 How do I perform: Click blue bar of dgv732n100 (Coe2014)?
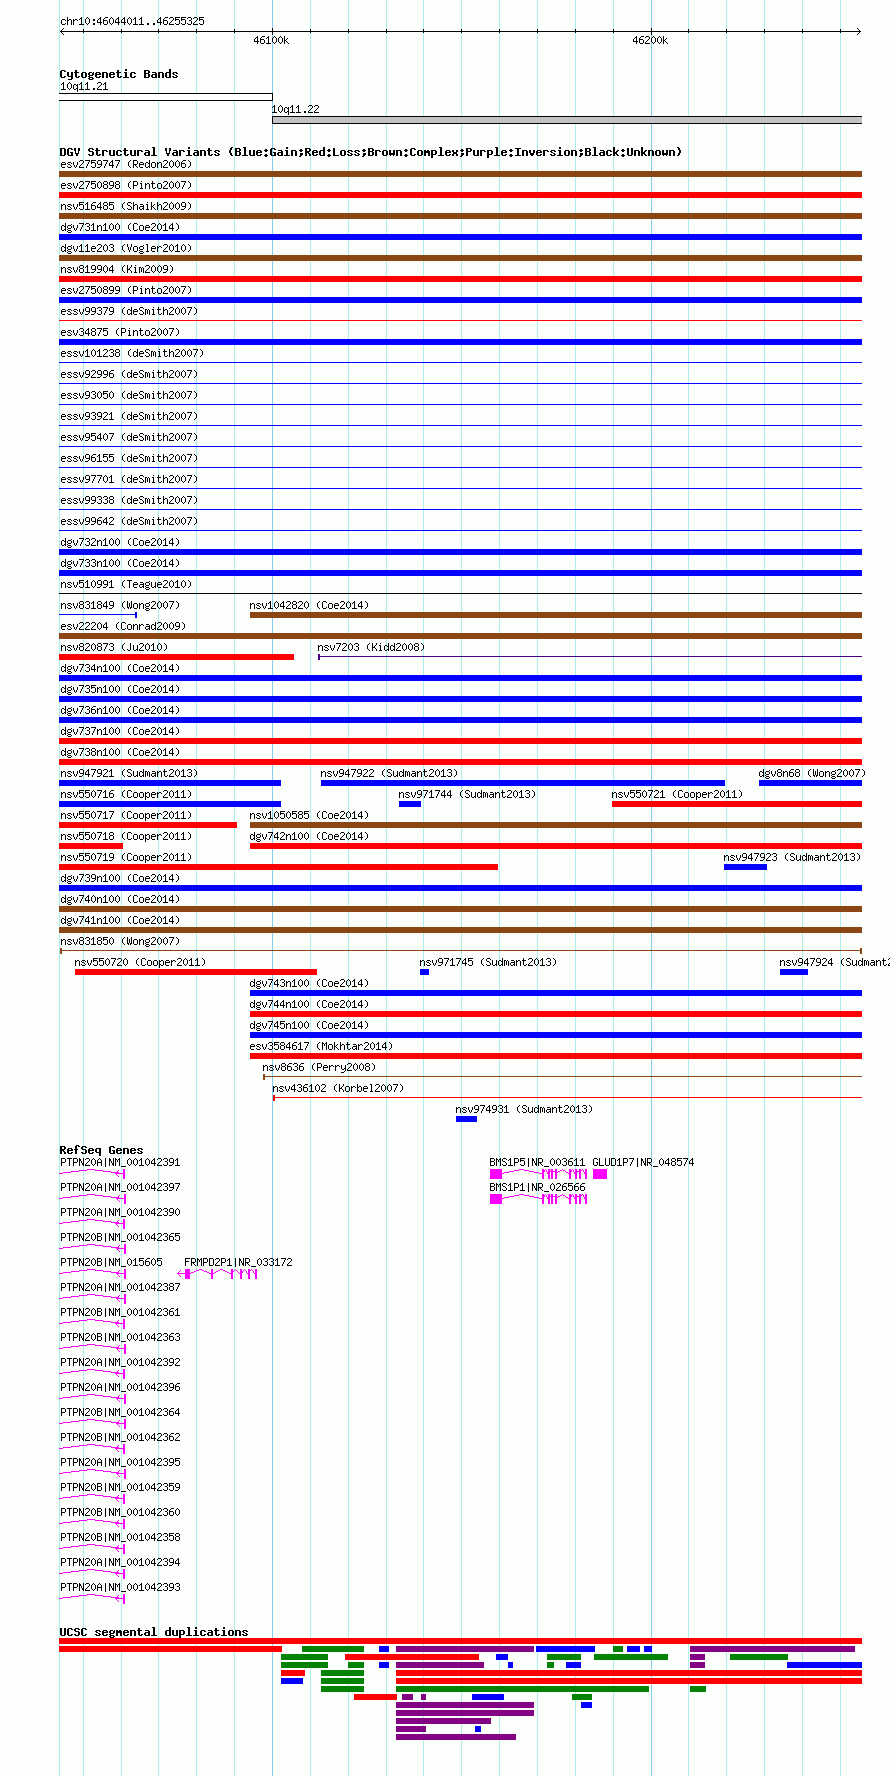[461, 552]
